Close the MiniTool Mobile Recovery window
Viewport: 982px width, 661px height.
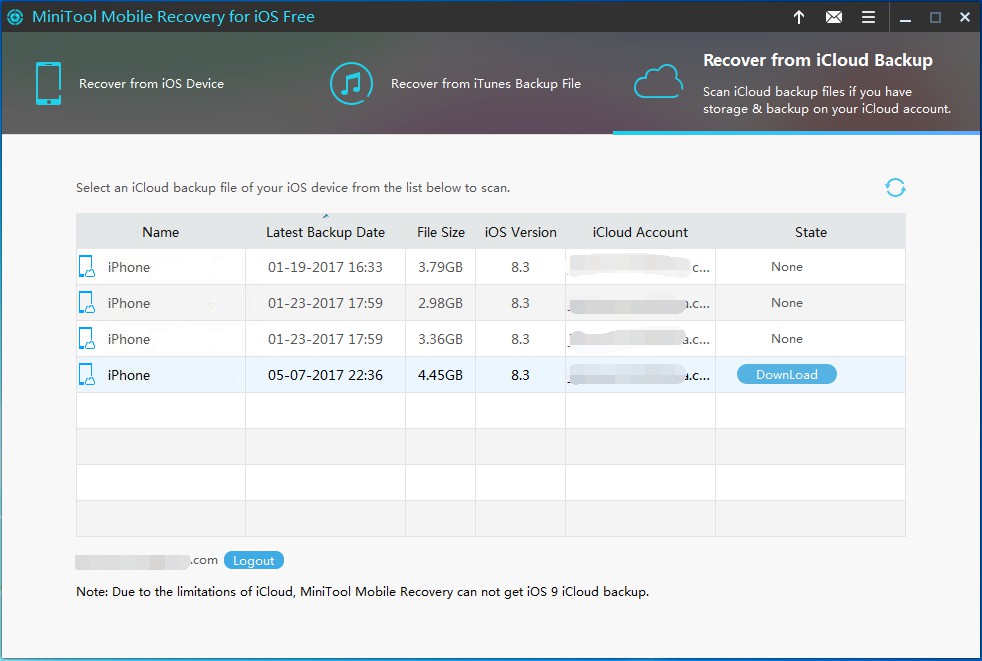(x=964, y=18)
